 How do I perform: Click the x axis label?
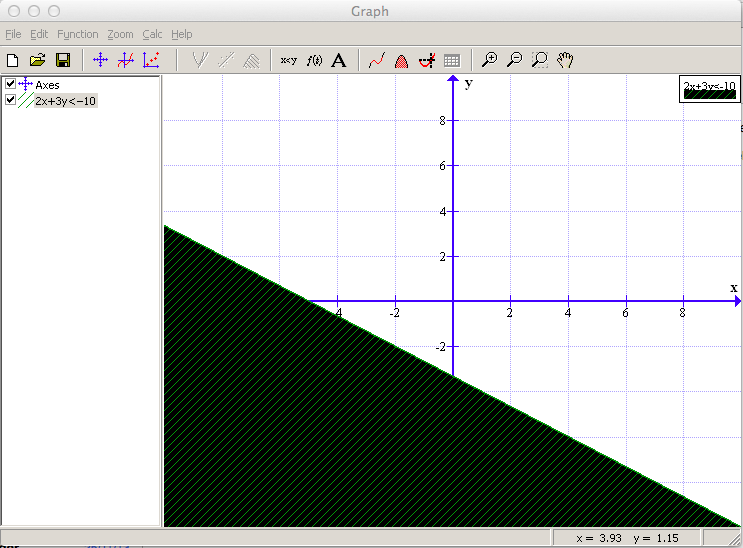click(734, 288)
